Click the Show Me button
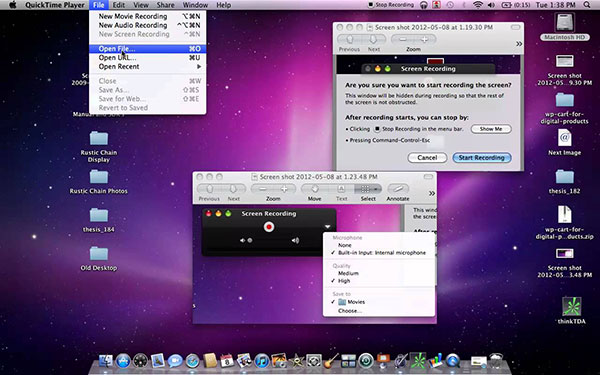 point(491,129)
